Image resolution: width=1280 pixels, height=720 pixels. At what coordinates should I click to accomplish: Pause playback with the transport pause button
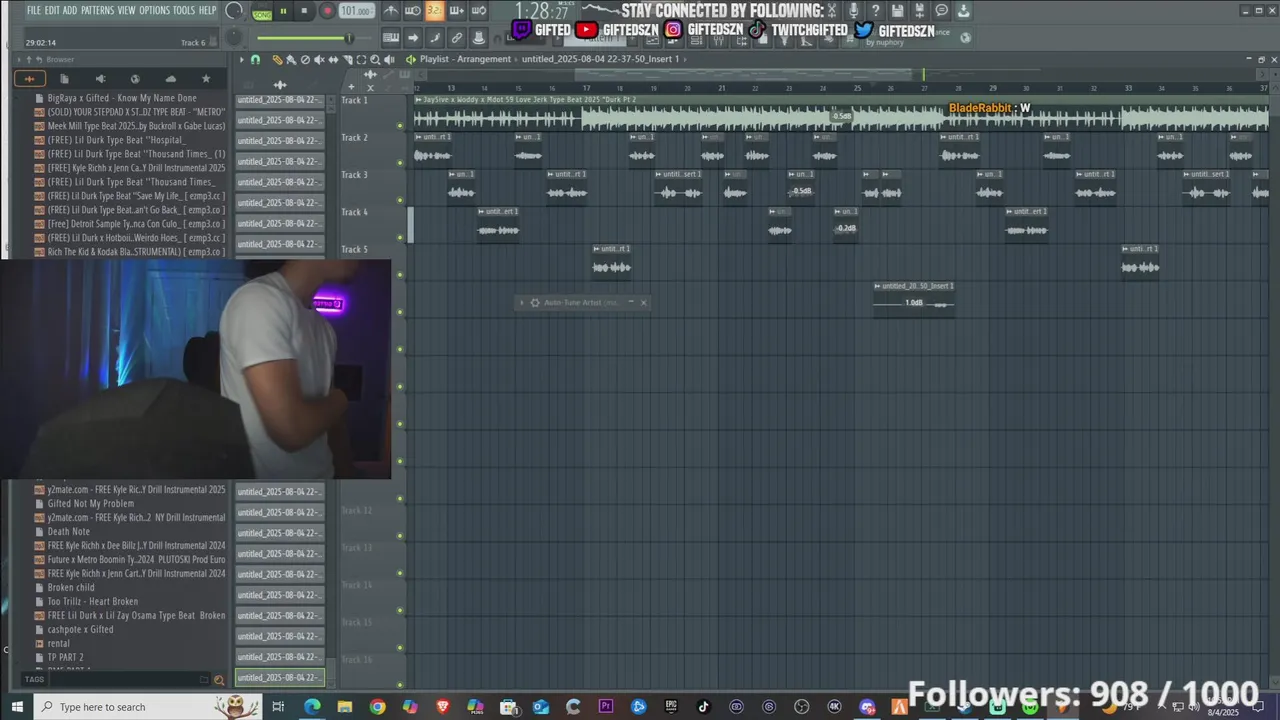pos(283,11)
